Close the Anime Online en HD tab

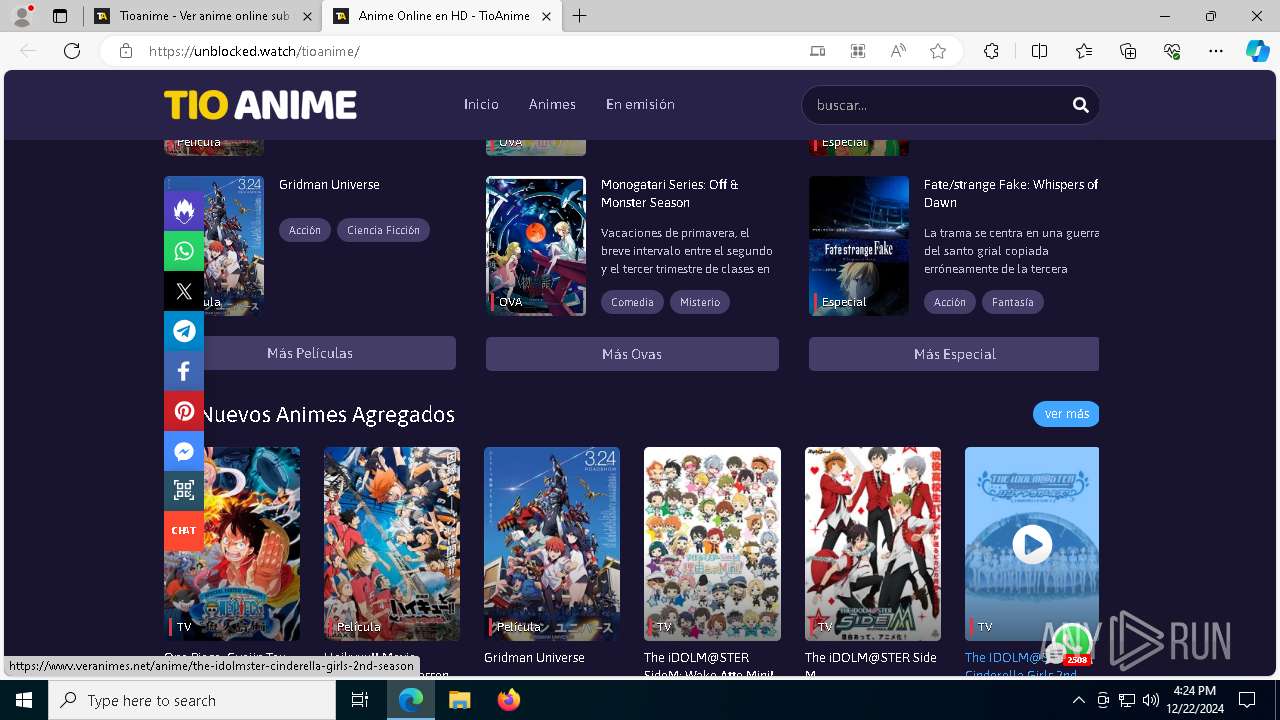[546, 16]
